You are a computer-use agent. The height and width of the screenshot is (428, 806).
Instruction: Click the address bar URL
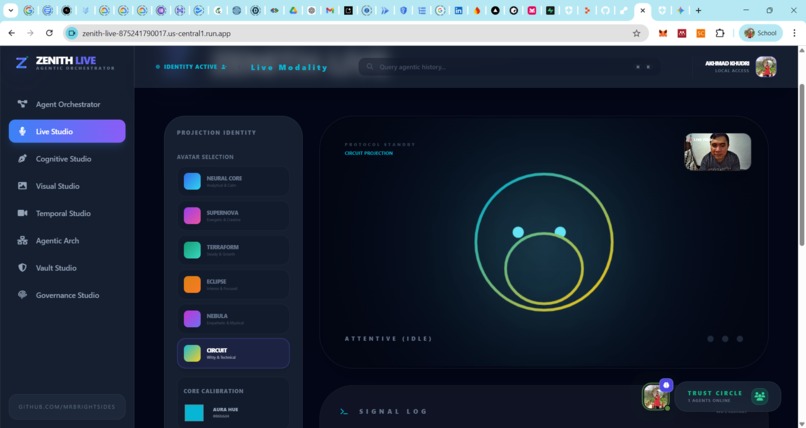(x=156, y=33)
